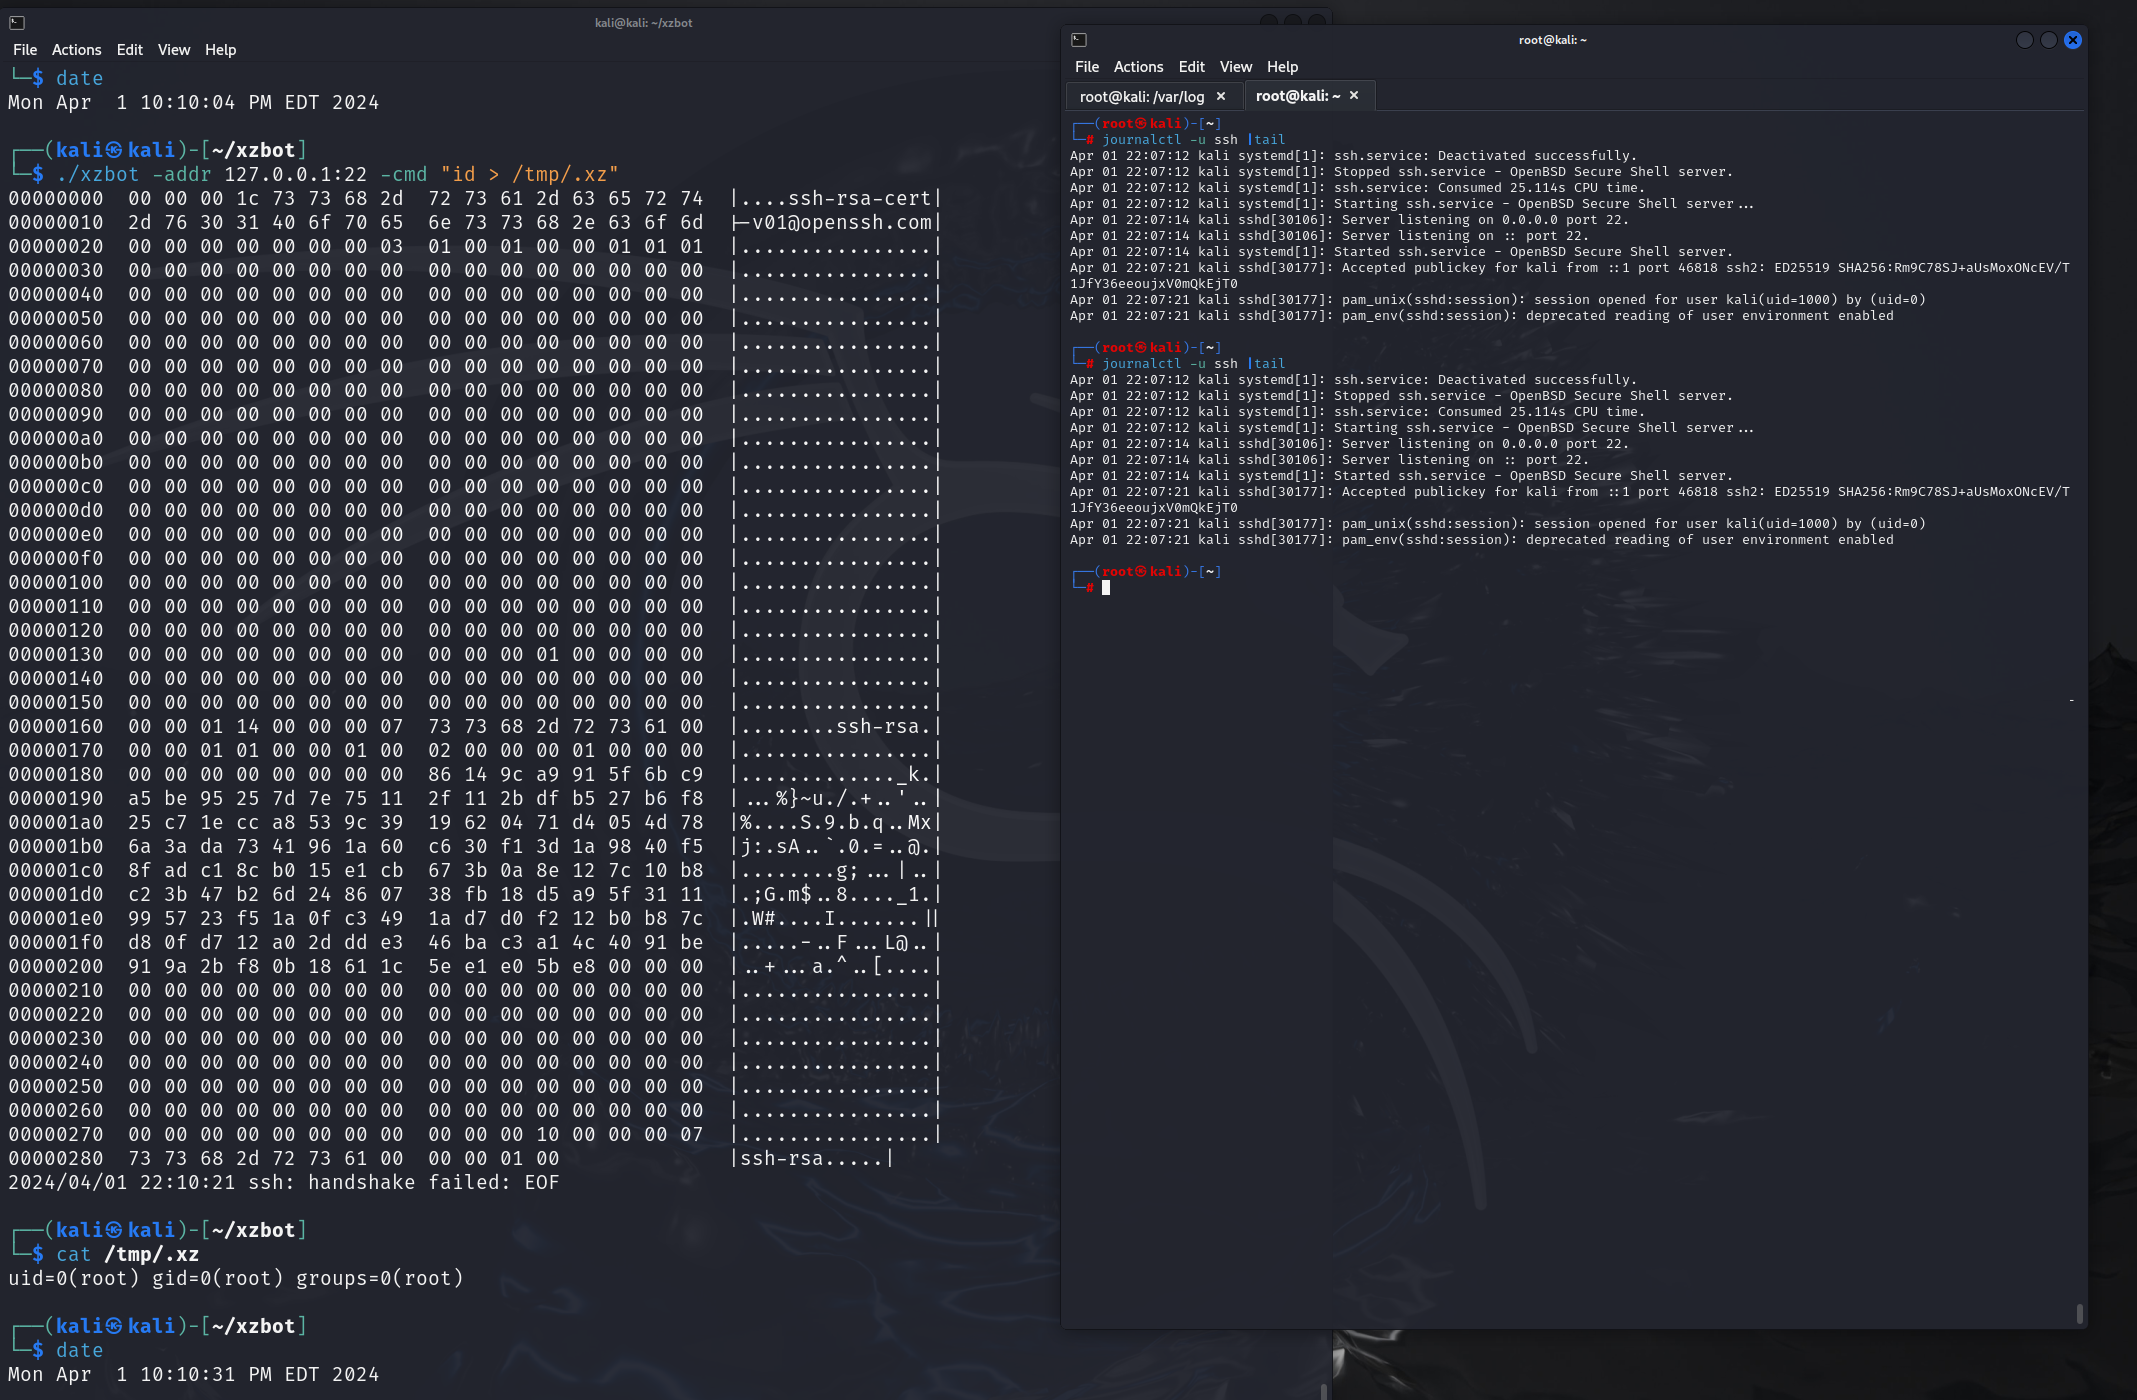The image size is (2137, 1400).
Task: Click second 'journalctl -u ssh |tail' command
Action: (1194, 364)
